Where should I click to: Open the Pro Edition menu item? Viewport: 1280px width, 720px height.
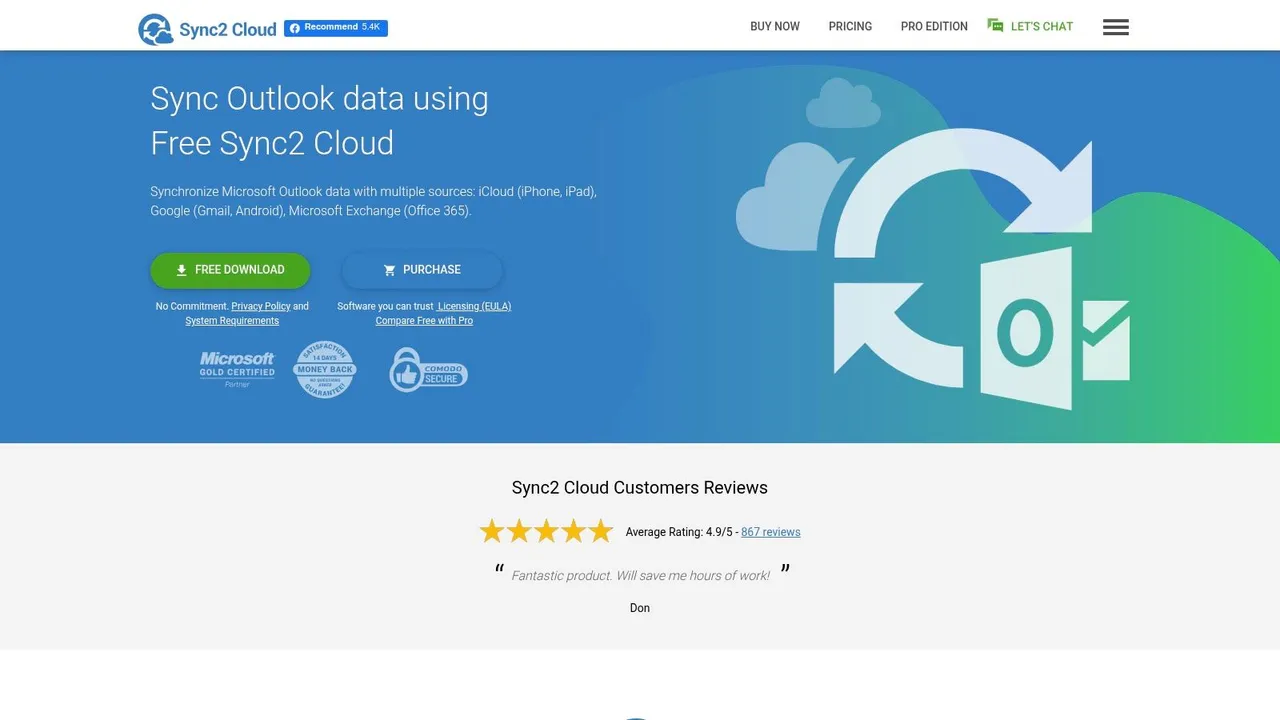(934, 27)
